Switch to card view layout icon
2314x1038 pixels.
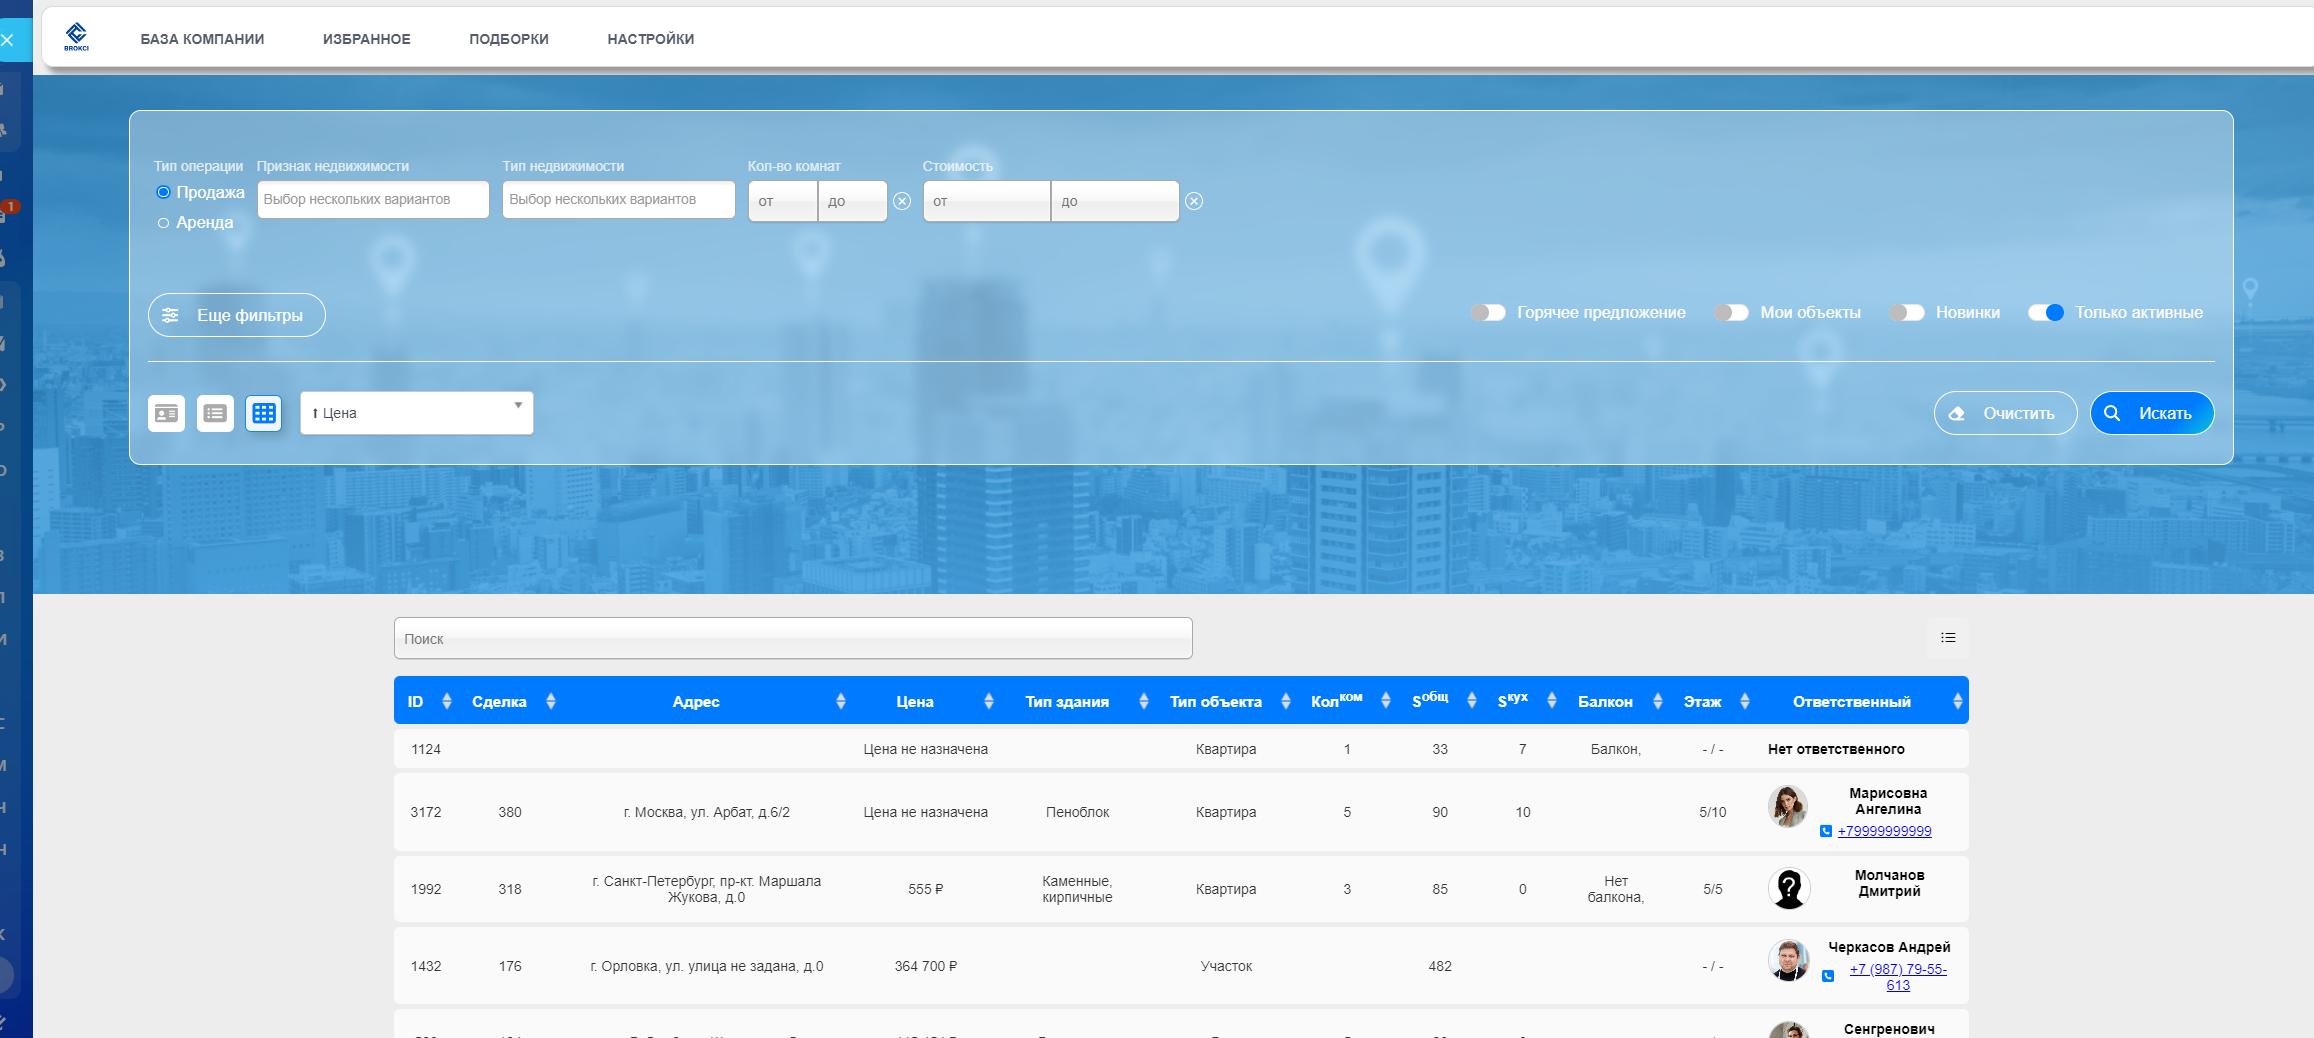(x=166, y=413)
